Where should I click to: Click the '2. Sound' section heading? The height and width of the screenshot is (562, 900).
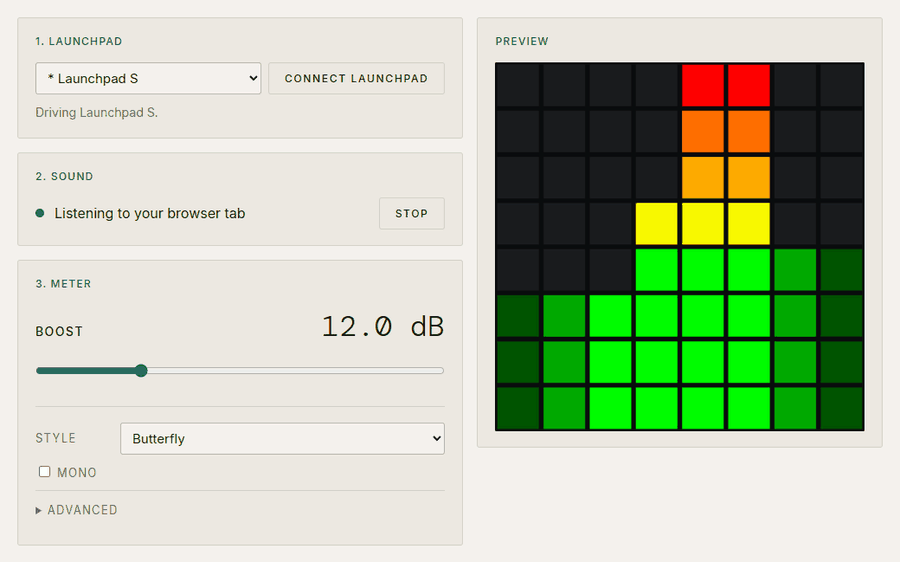pos(64,176)
